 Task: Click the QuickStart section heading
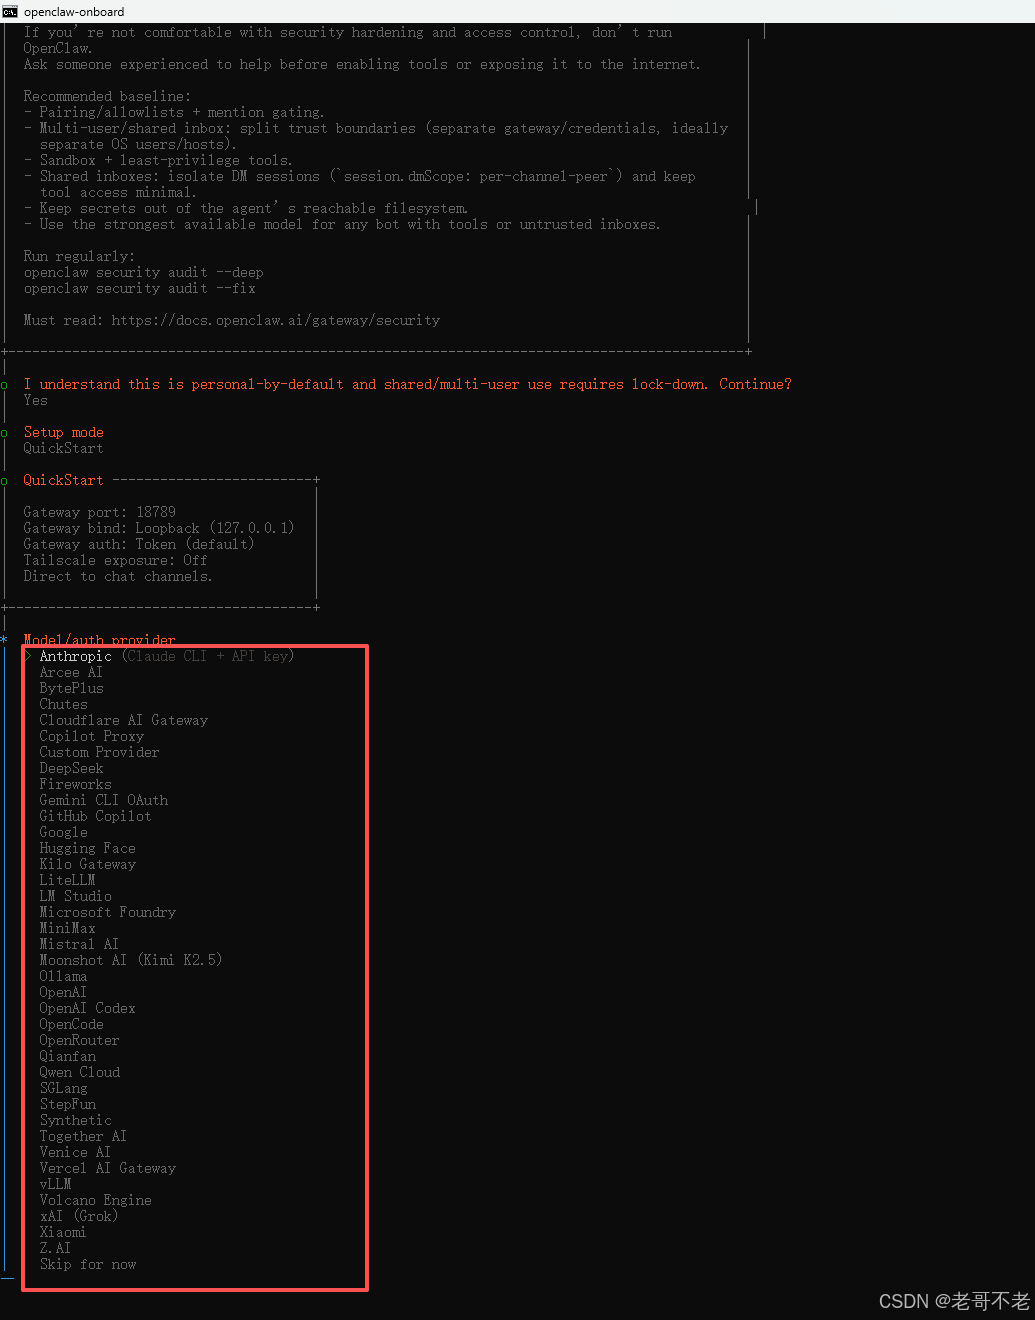click(x=63, y=480)
